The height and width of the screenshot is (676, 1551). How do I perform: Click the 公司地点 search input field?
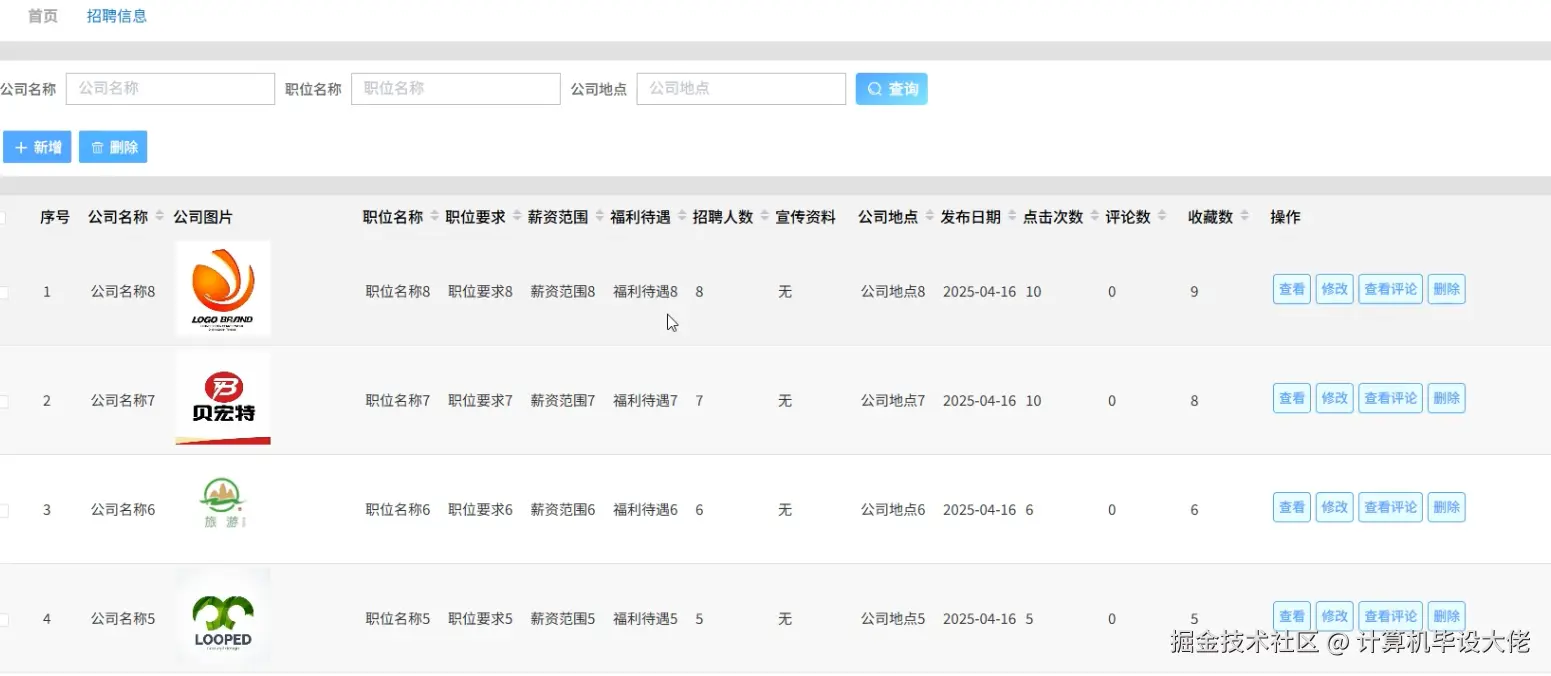pos(740,88)
